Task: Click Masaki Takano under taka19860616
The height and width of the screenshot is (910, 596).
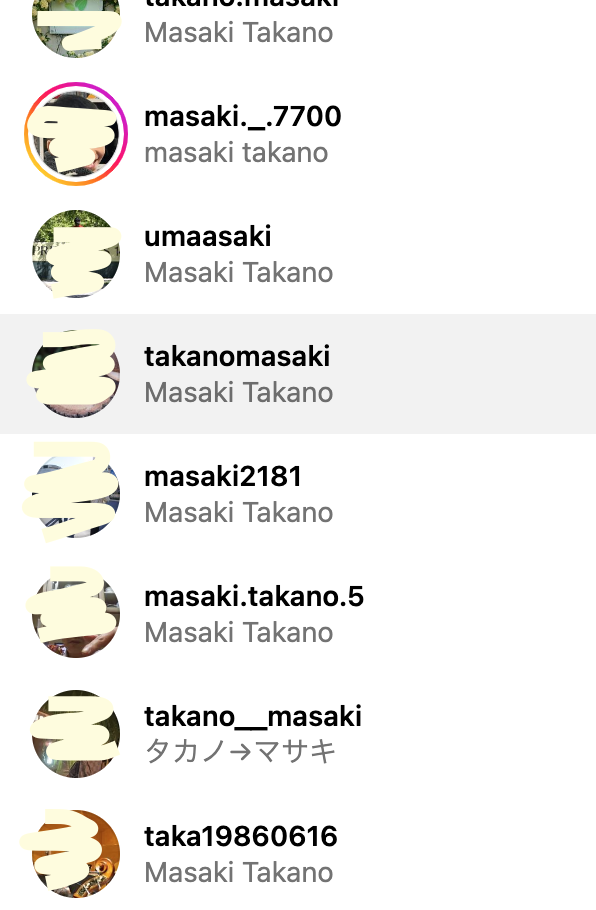Action: [x=239, y=872]
